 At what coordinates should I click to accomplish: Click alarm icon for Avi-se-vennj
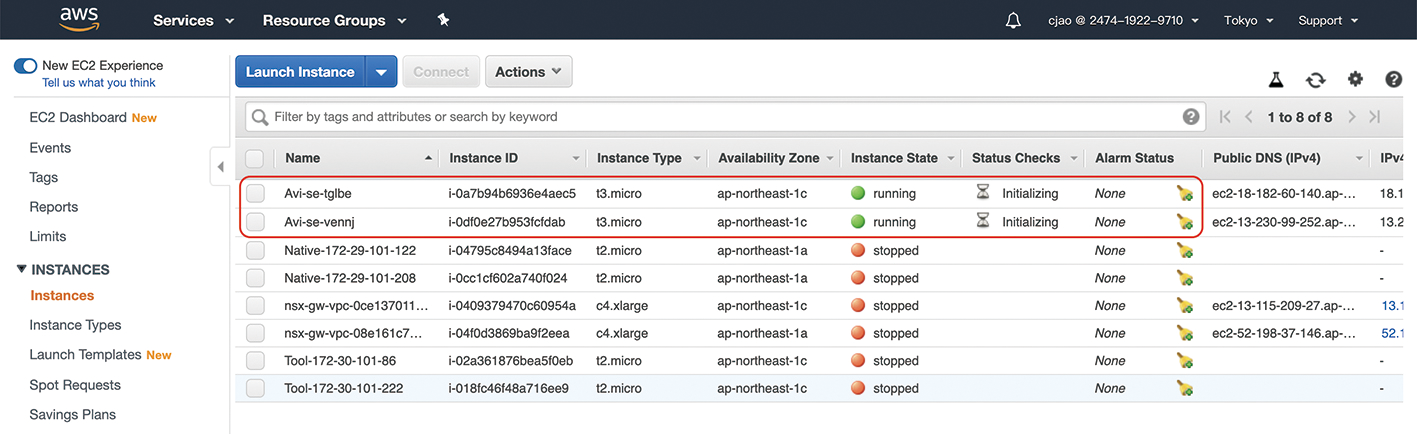pyautogui.click(x=1185, y=222)
